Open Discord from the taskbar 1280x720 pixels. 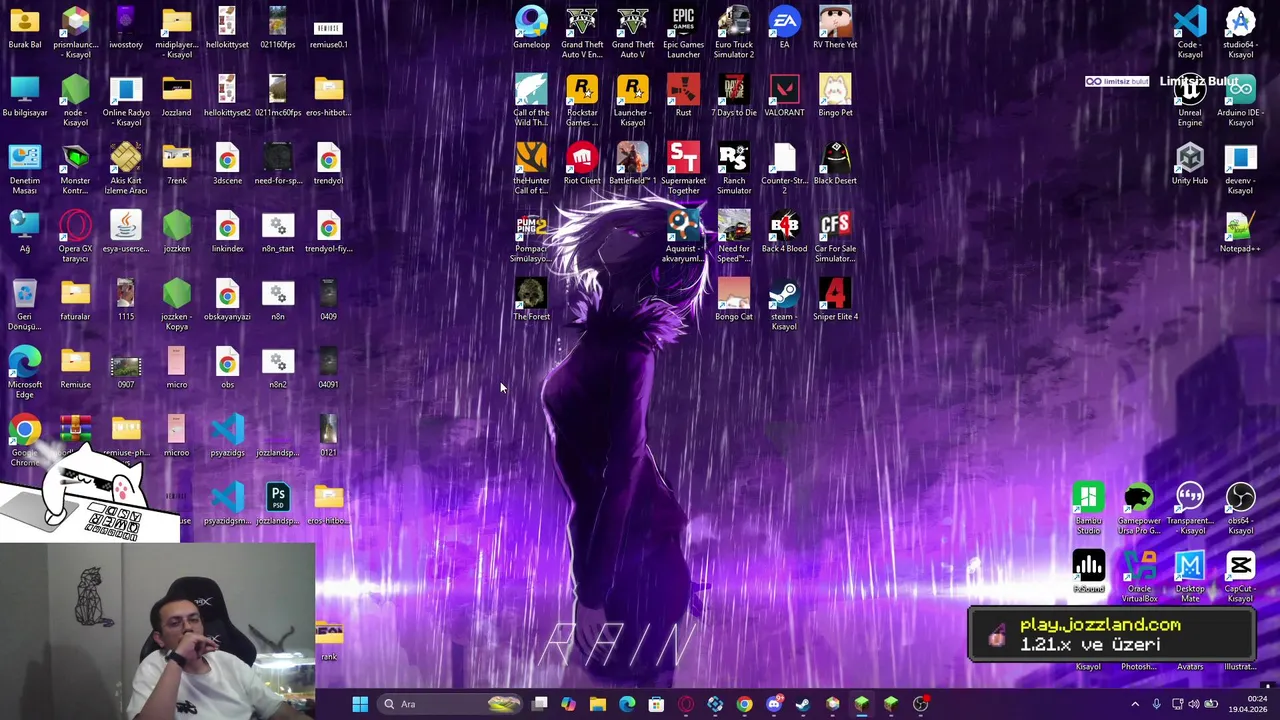coord(773,704)
